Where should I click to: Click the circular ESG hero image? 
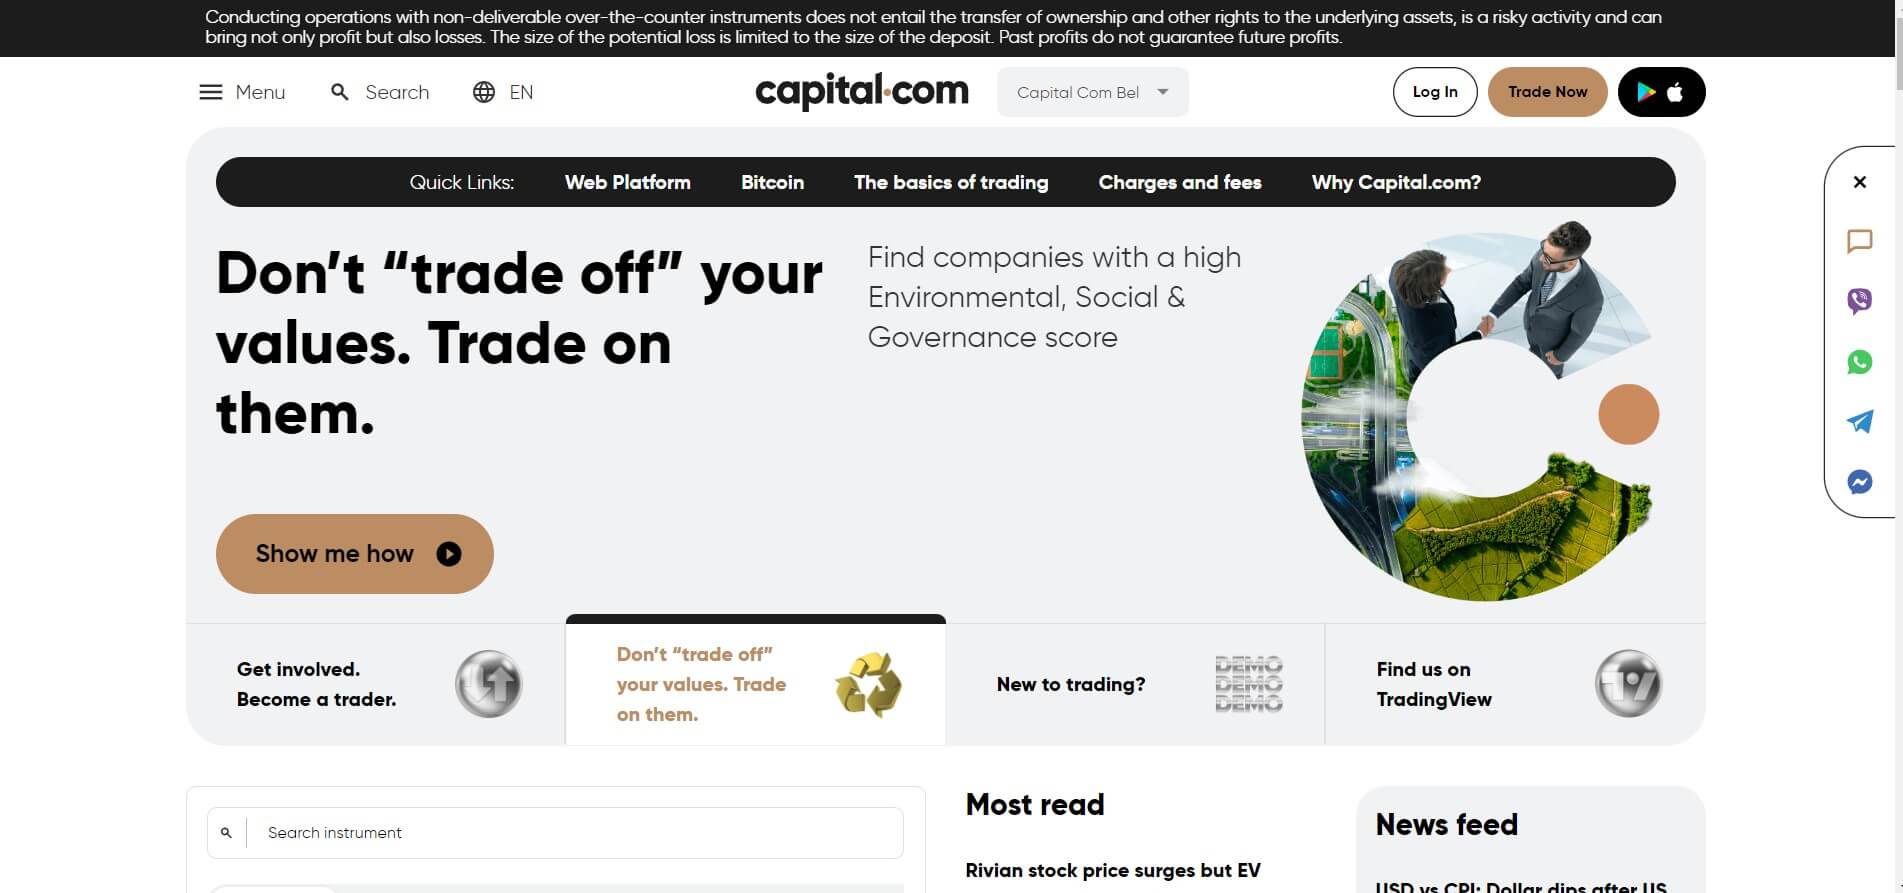click(x=1480, y=411)
